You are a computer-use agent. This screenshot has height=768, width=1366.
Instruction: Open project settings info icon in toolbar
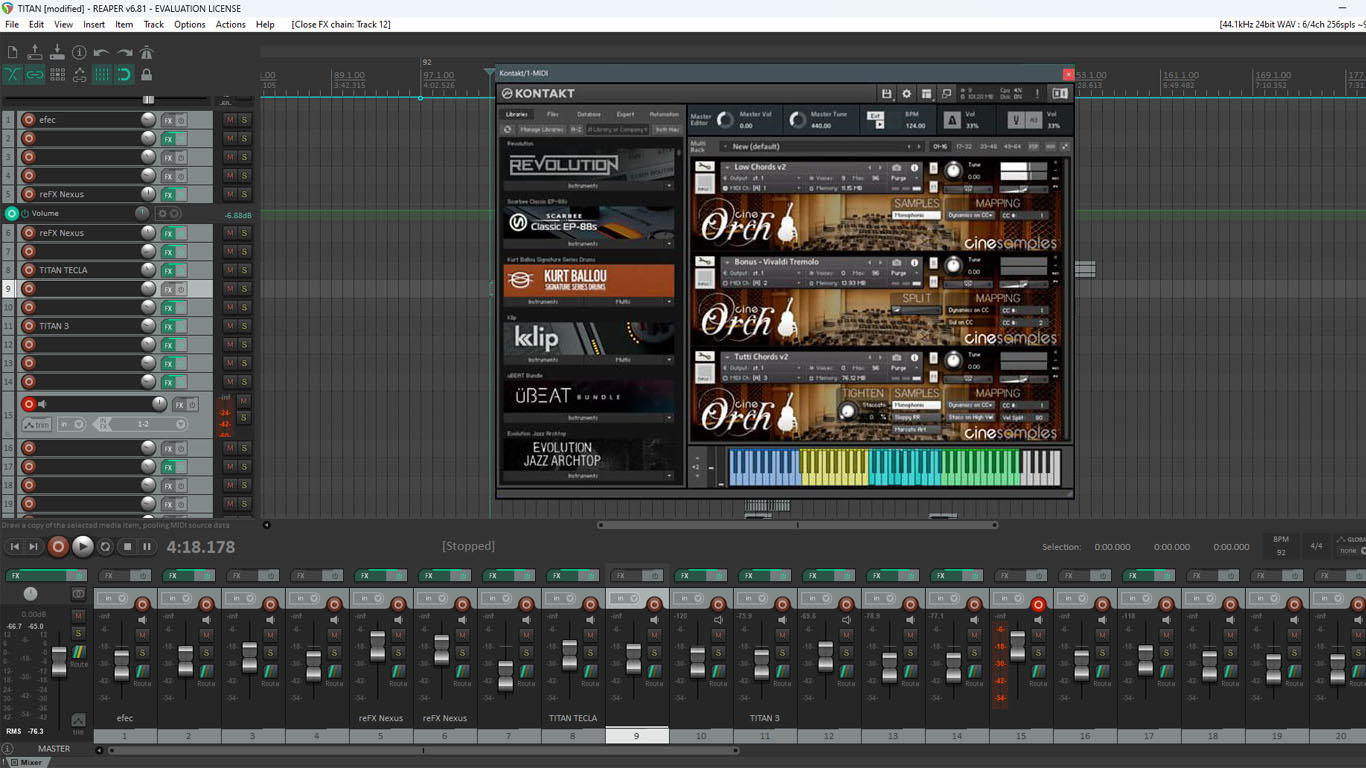pyautogui.click(x=79, y=53)
